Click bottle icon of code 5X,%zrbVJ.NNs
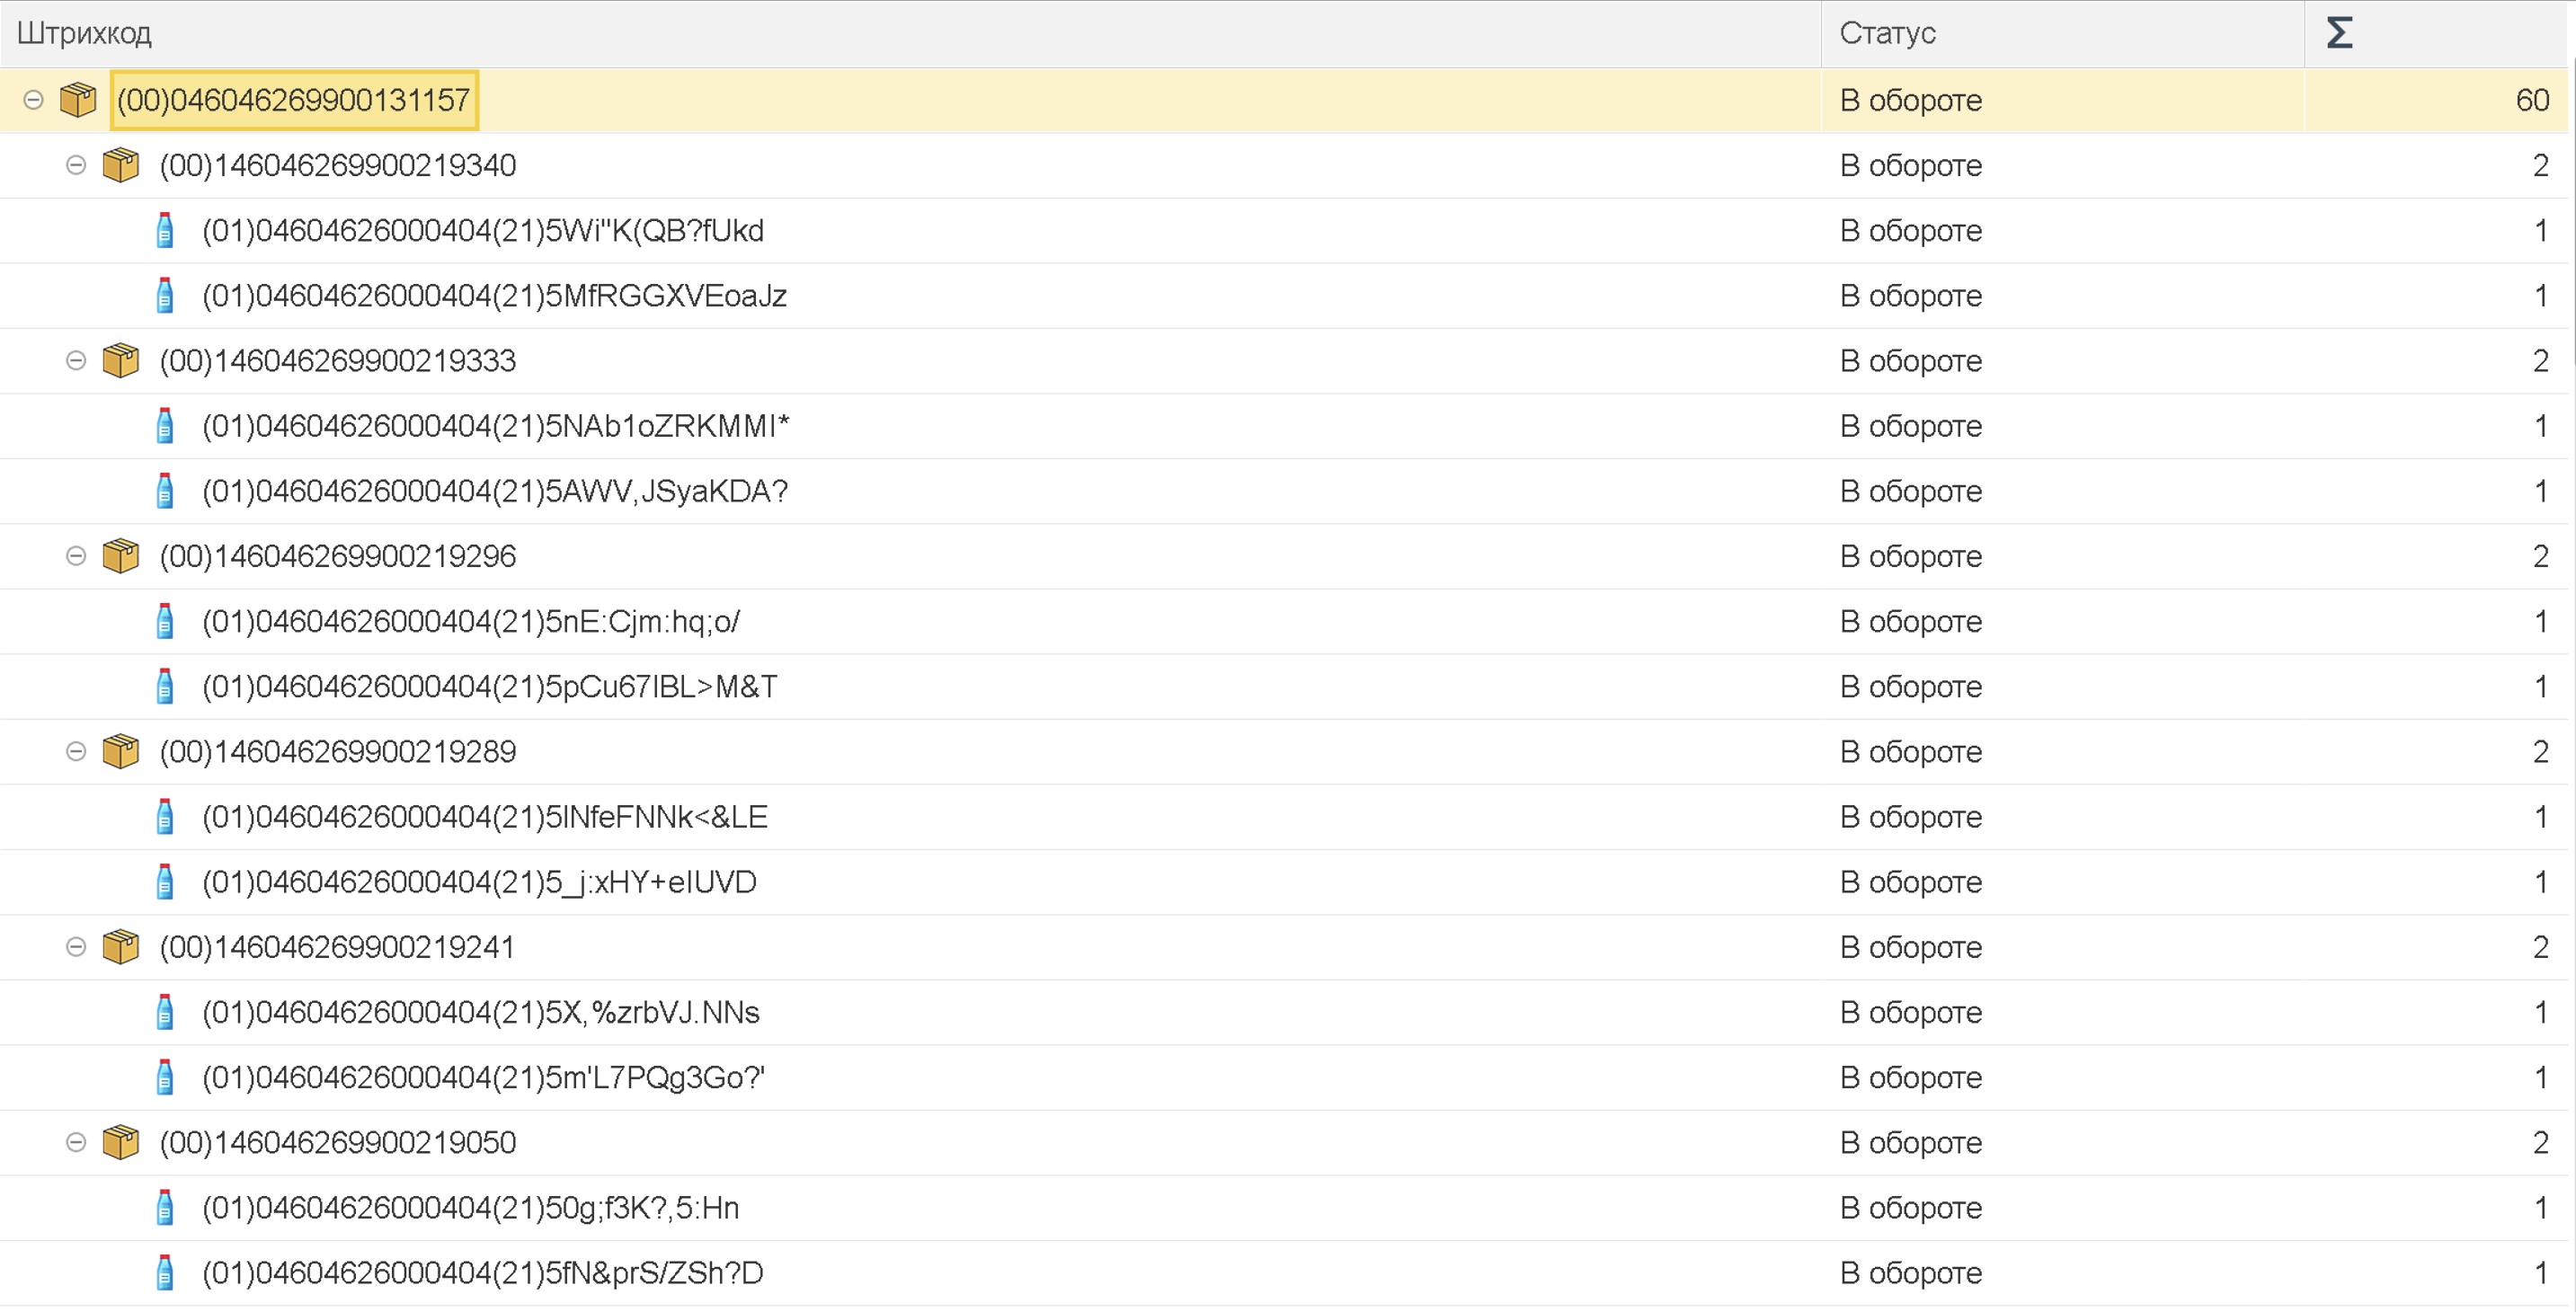 point(165,1012)
